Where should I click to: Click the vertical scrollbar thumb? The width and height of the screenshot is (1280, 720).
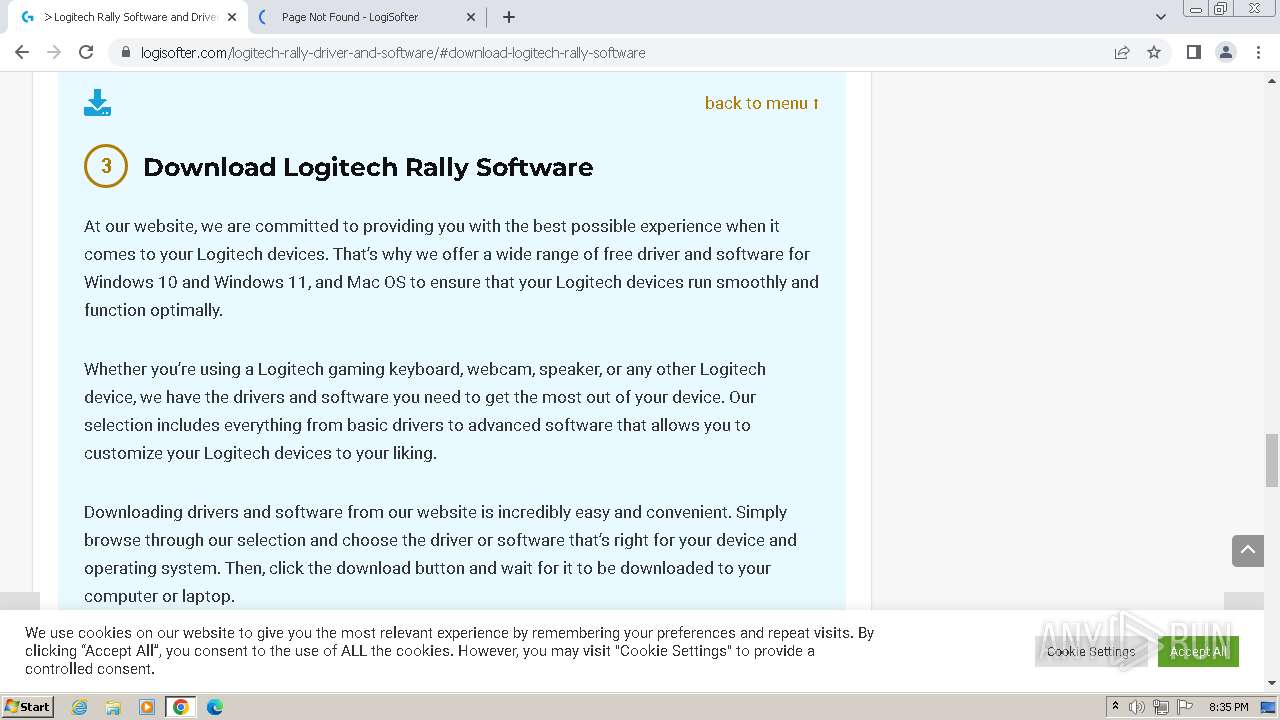[x=1272, y=460]
